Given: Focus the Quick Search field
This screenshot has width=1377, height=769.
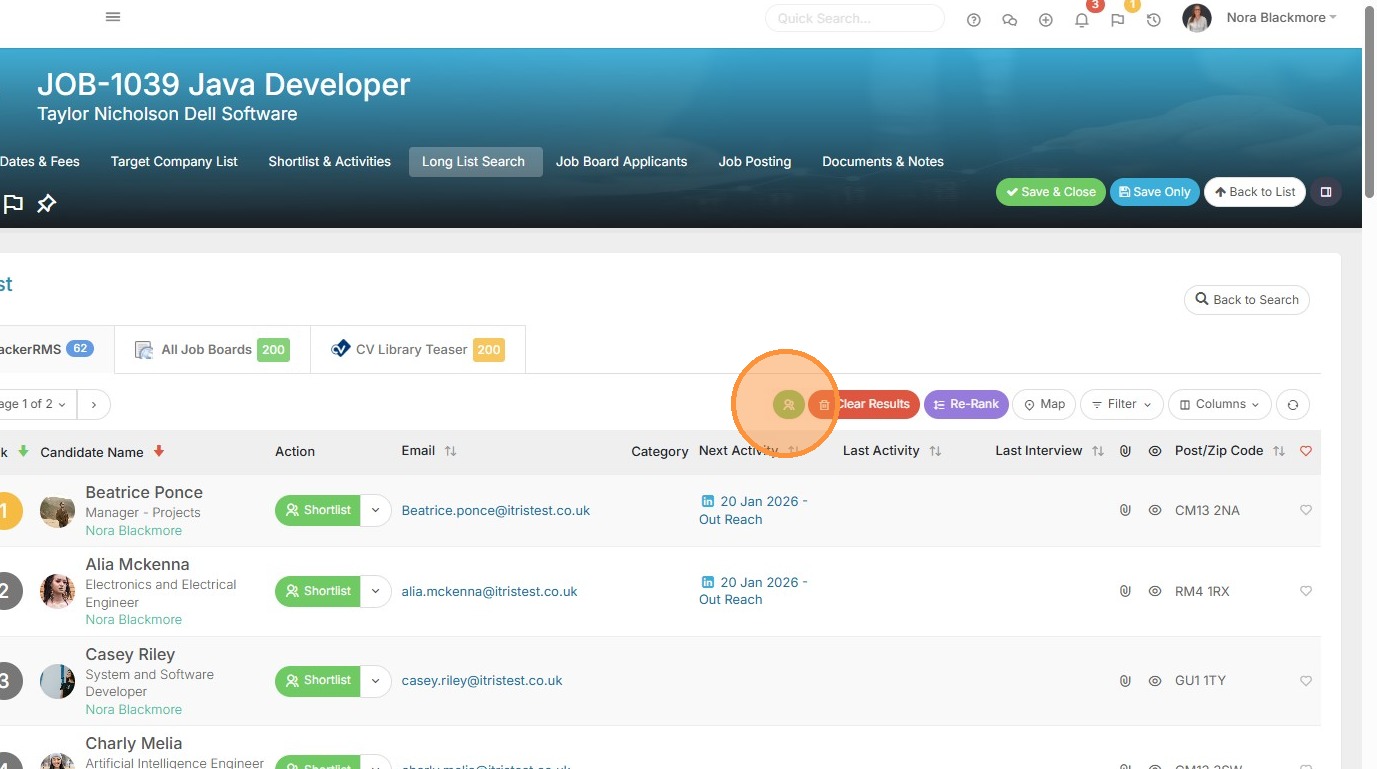Looking at the screenshot, I should (855, 18).
